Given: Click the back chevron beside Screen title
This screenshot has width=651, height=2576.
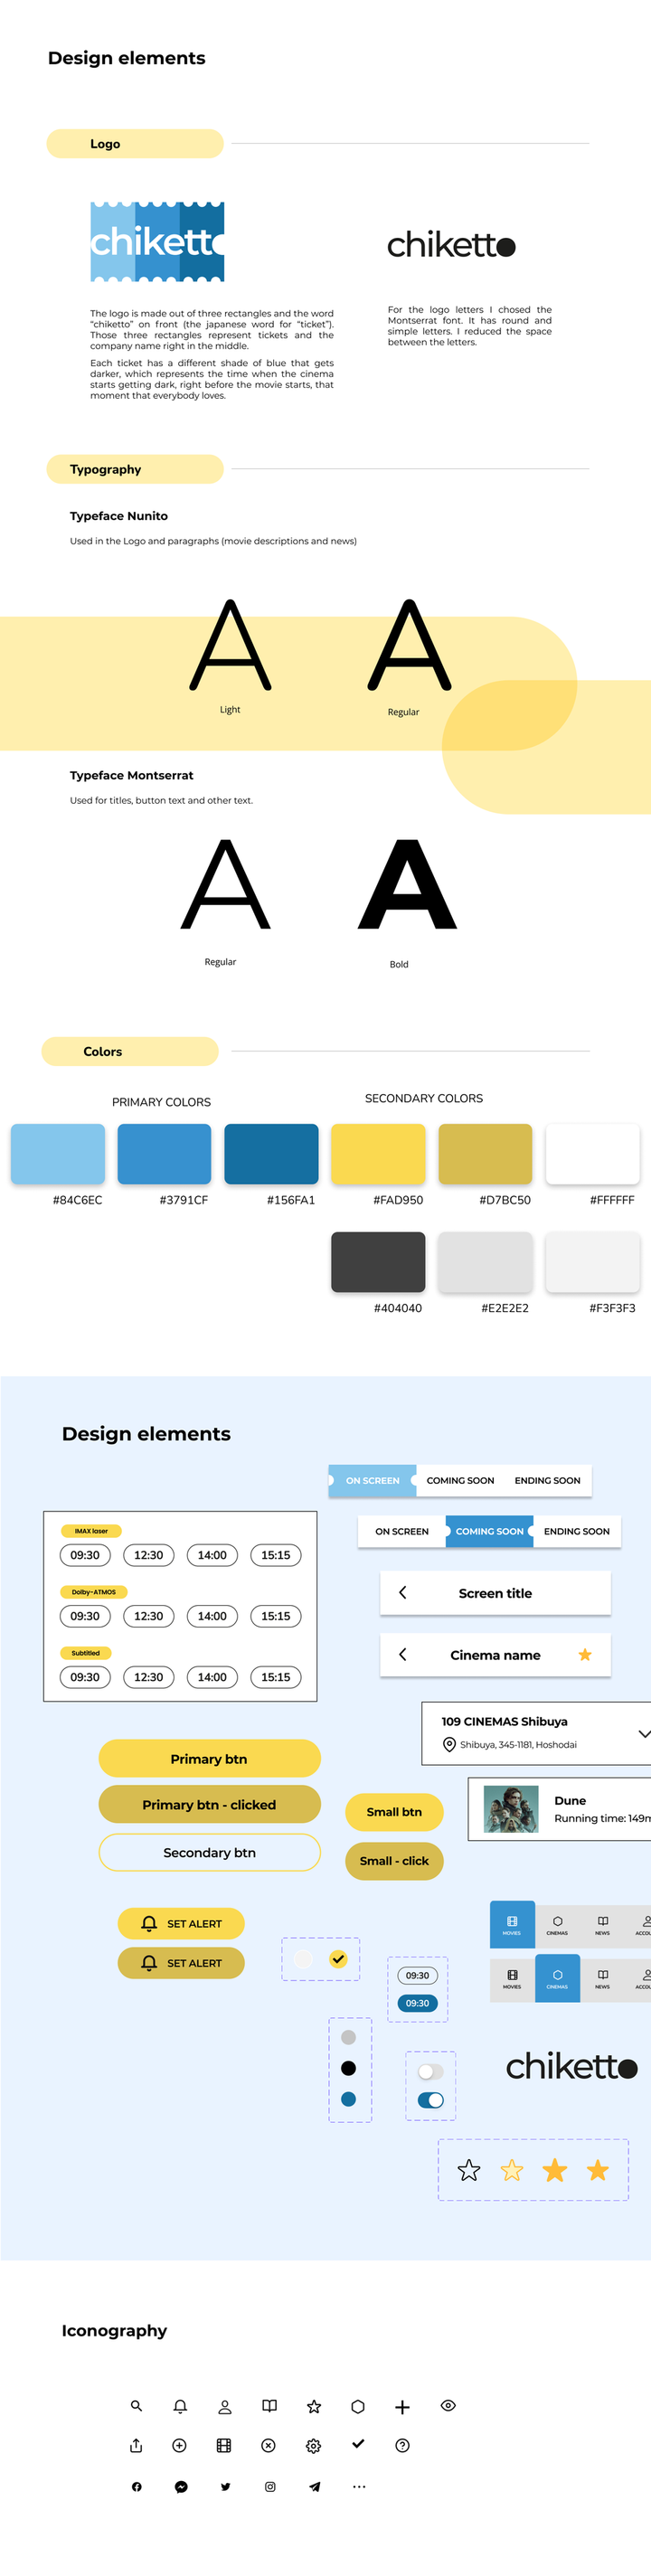Looking at the screenshot, I should point(402,1592).
